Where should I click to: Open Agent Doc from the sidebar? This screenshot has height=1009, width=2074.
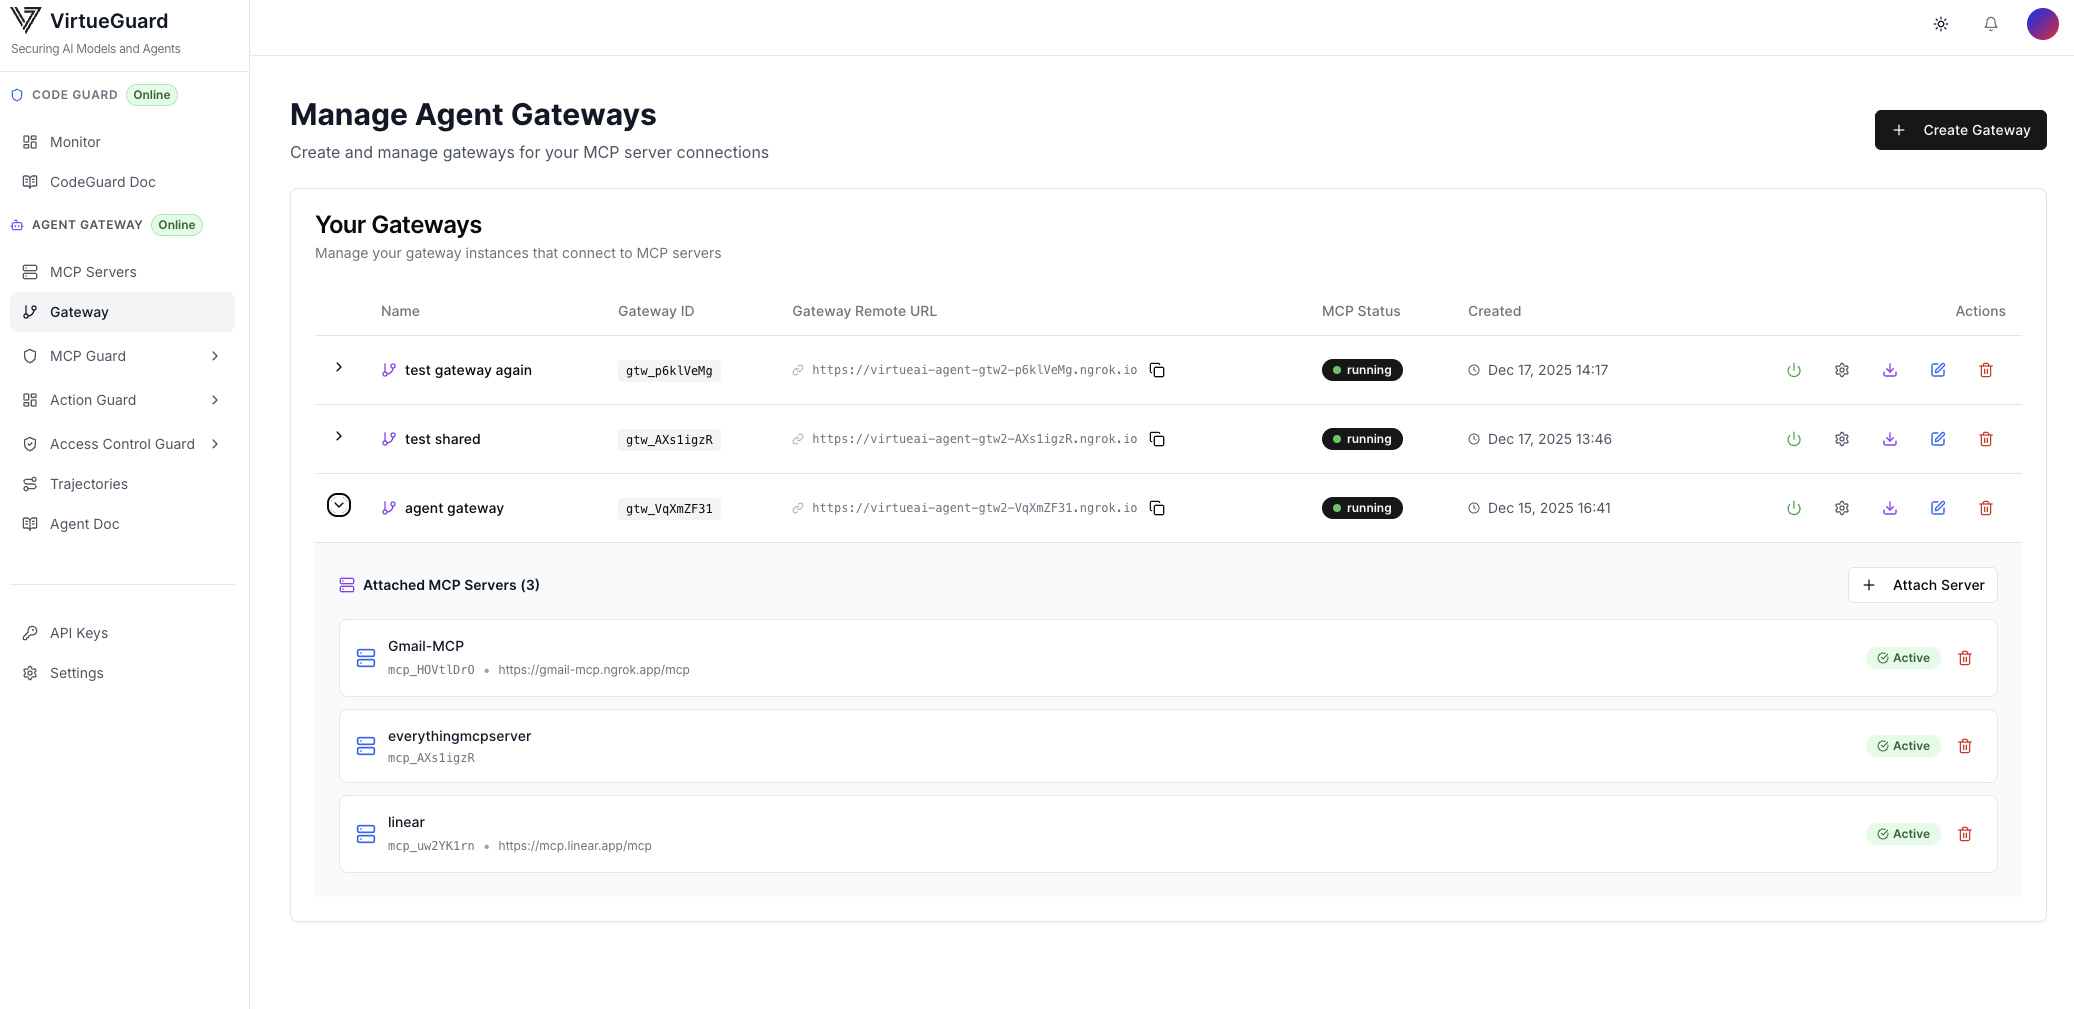pyautogui.click(x=85, y=524)
